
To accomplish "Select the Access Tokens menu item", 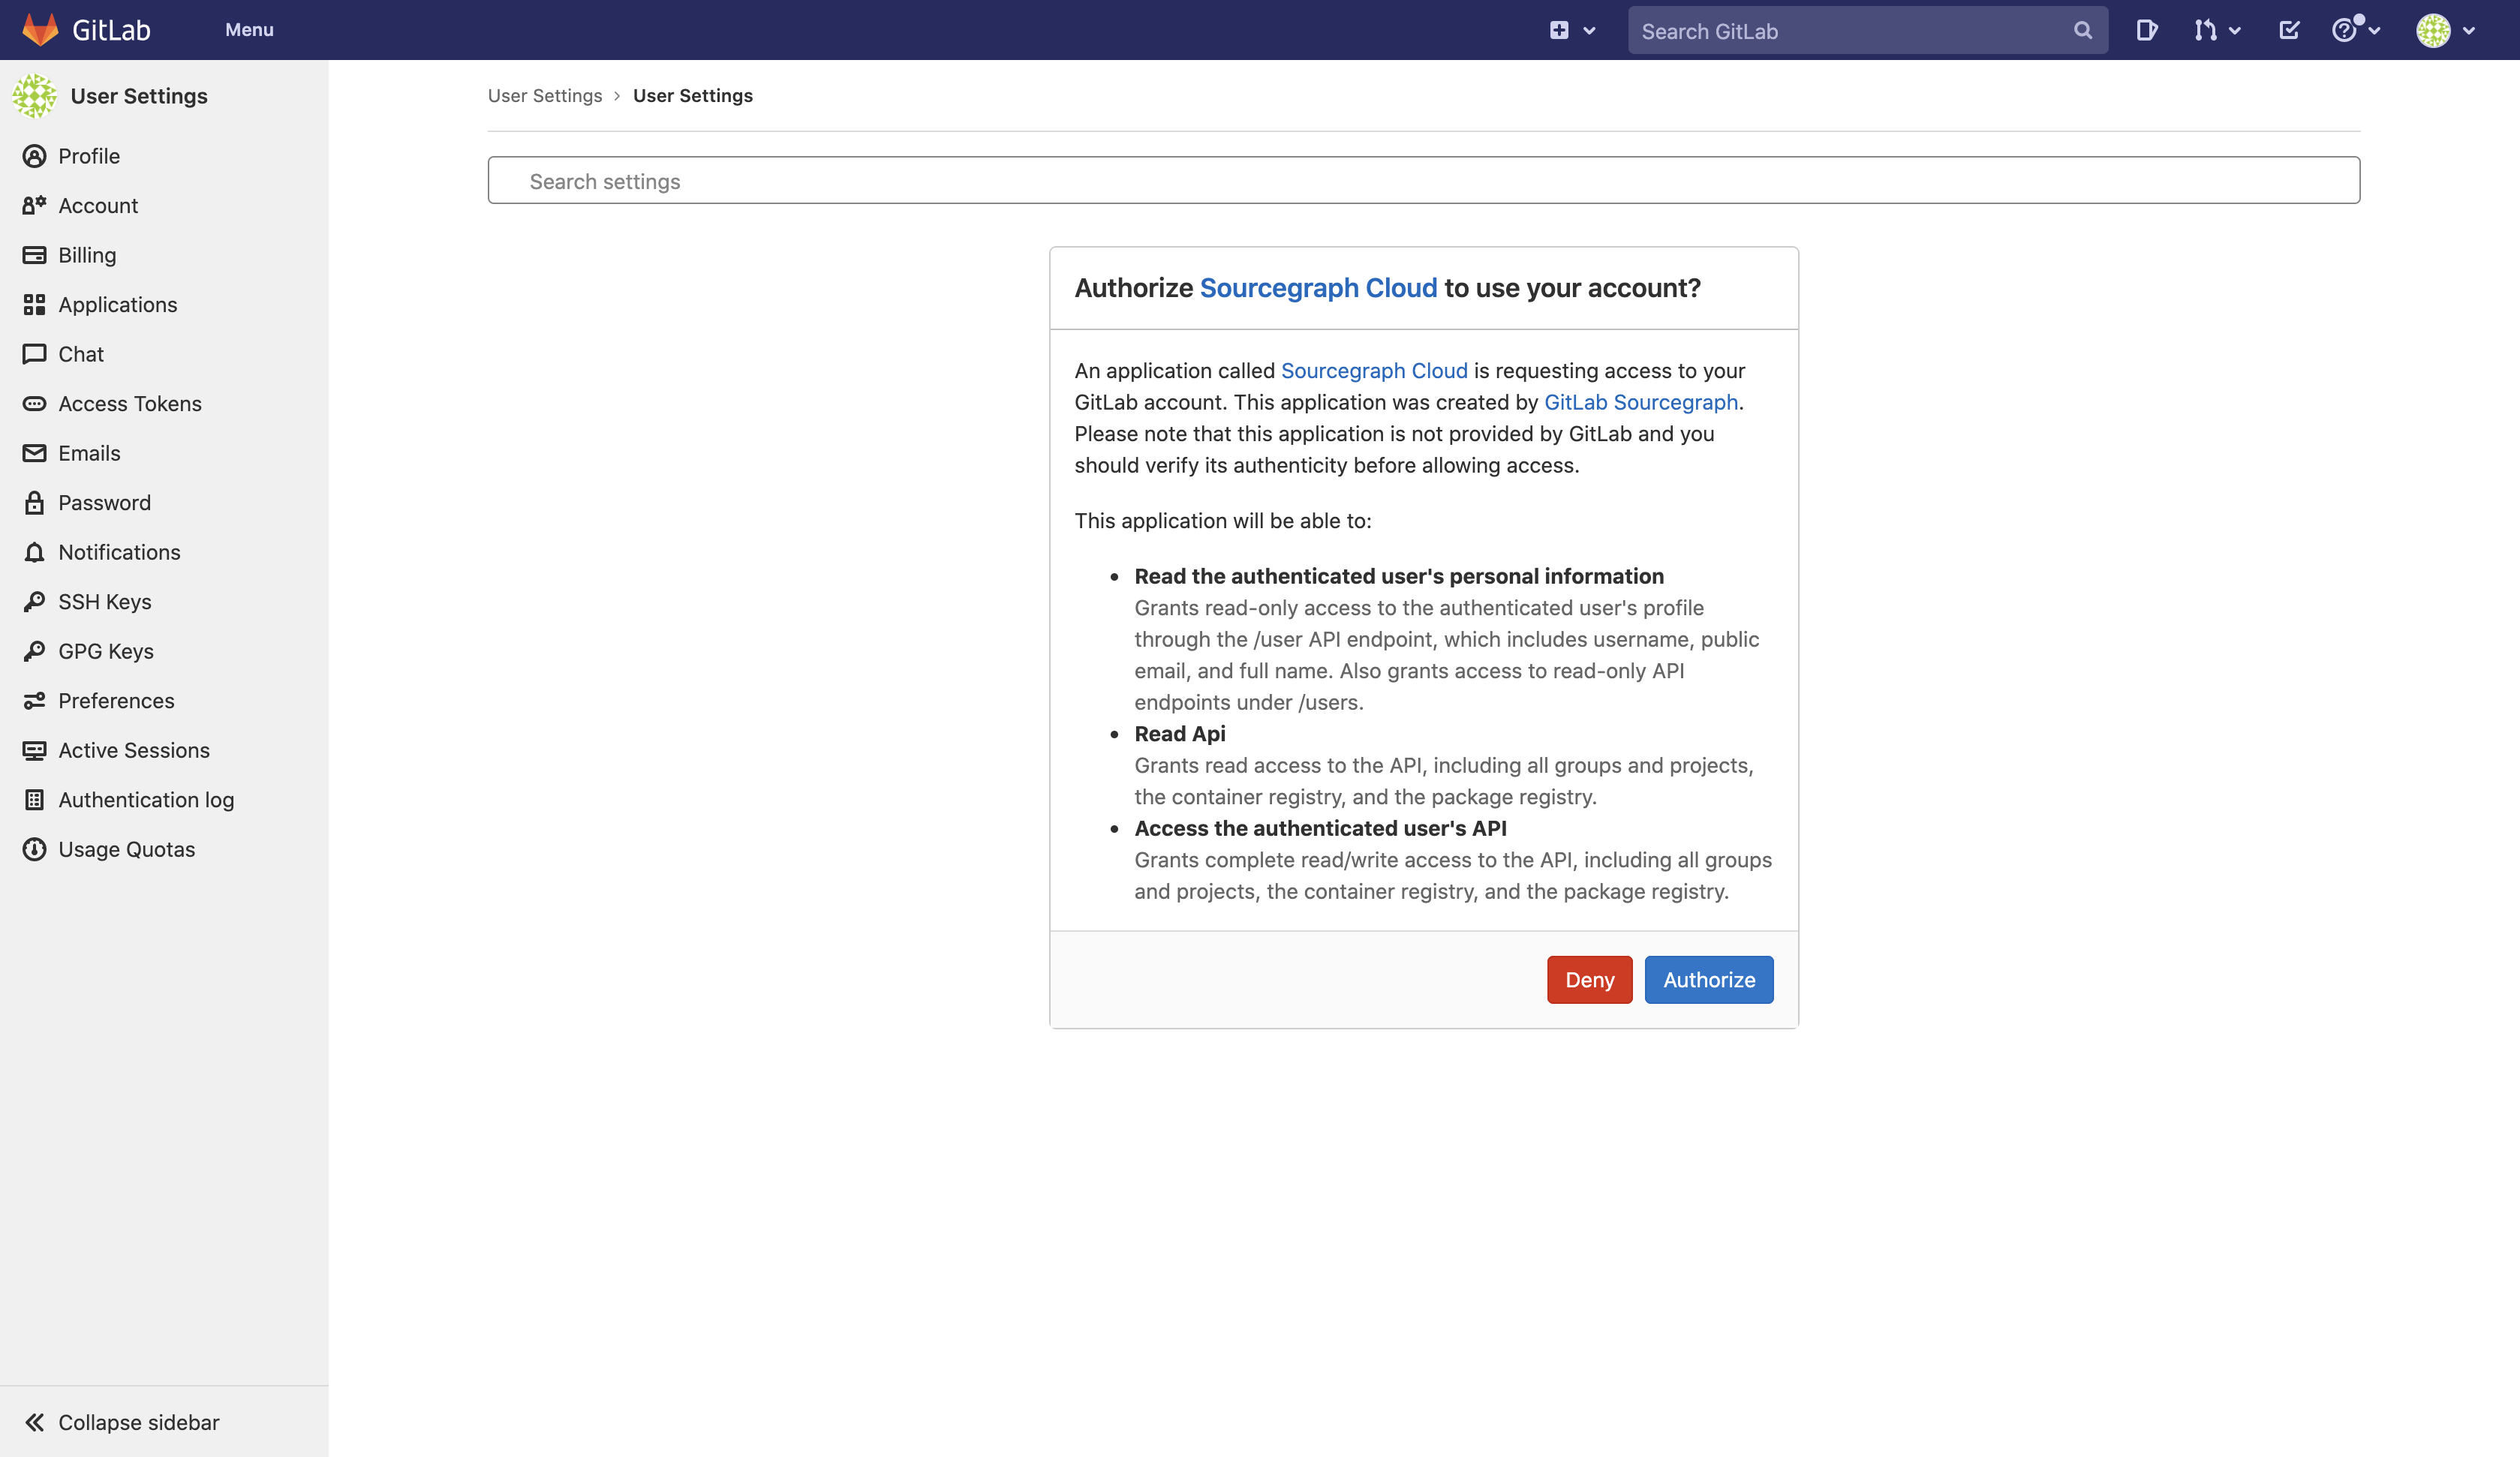I will pyautogui.click(x=128, y=402).
